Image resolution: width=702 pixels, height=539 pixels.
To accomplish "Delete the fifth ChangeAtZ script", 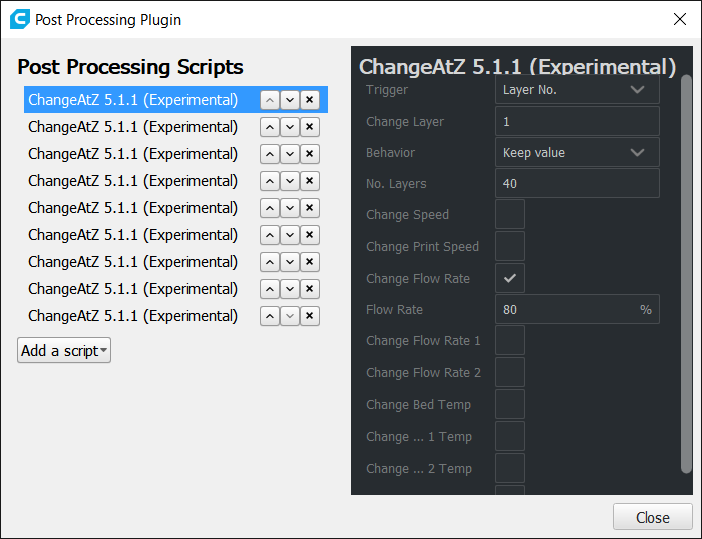I will click(x=309, y=208).
